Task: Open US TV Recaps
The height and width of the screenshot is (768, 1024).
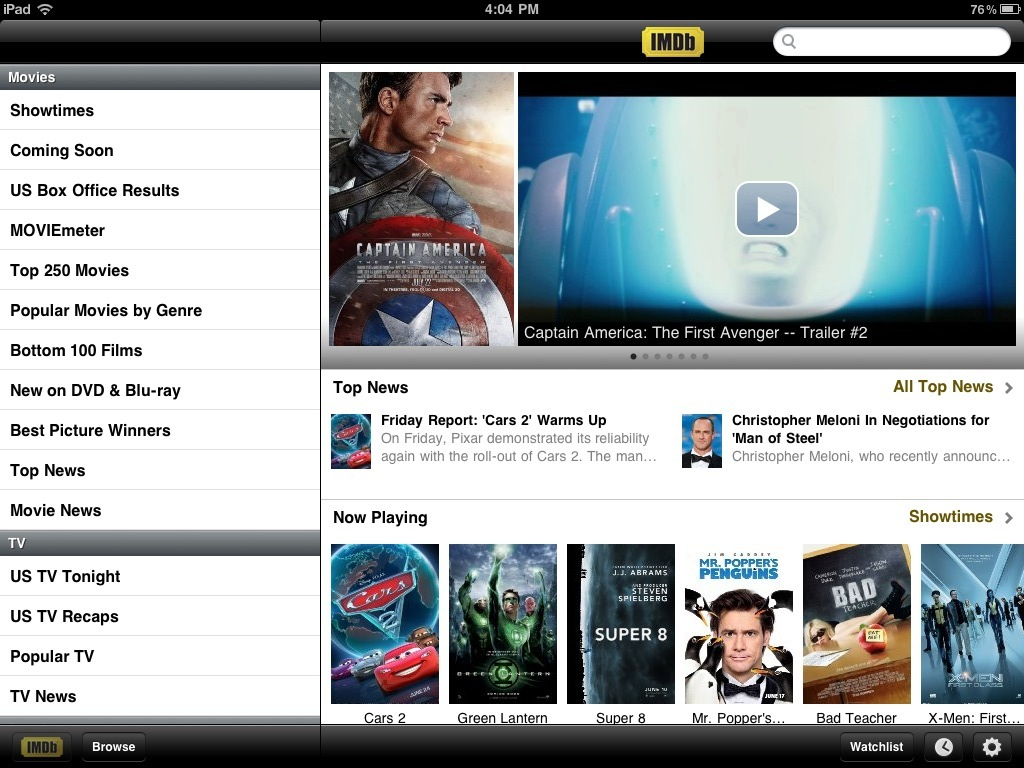Action: point(160,616)
